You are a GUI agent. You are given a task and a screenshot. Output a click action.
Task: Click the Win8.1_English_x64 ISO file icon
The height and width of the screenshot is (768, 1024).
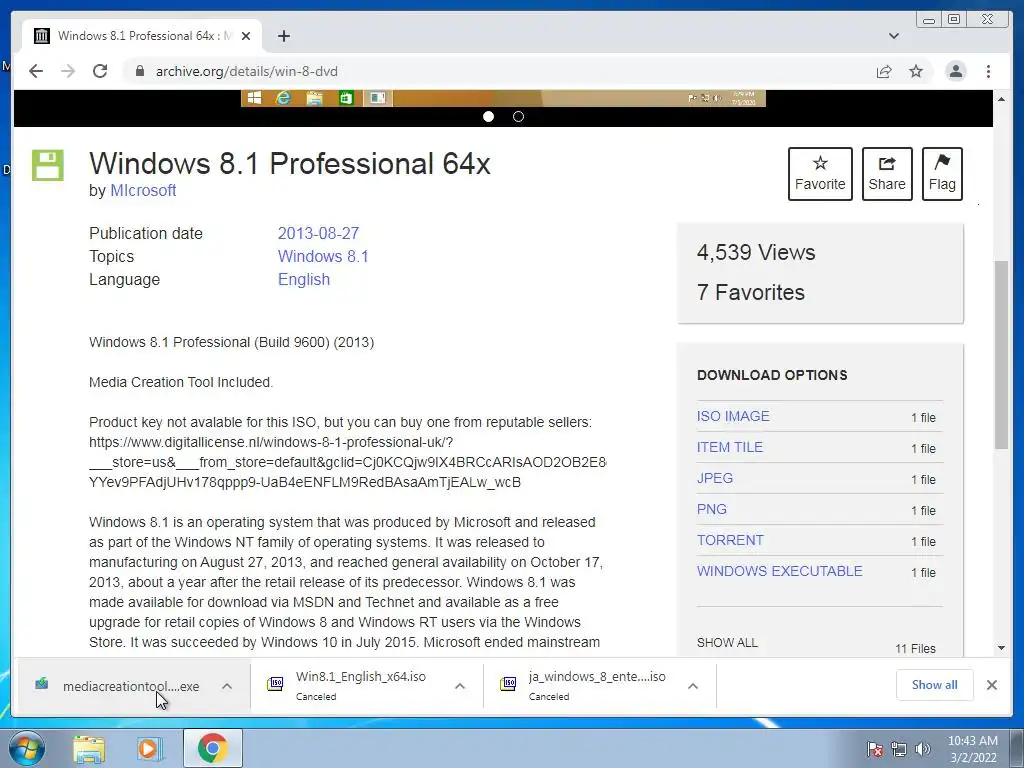pos(275,684)
